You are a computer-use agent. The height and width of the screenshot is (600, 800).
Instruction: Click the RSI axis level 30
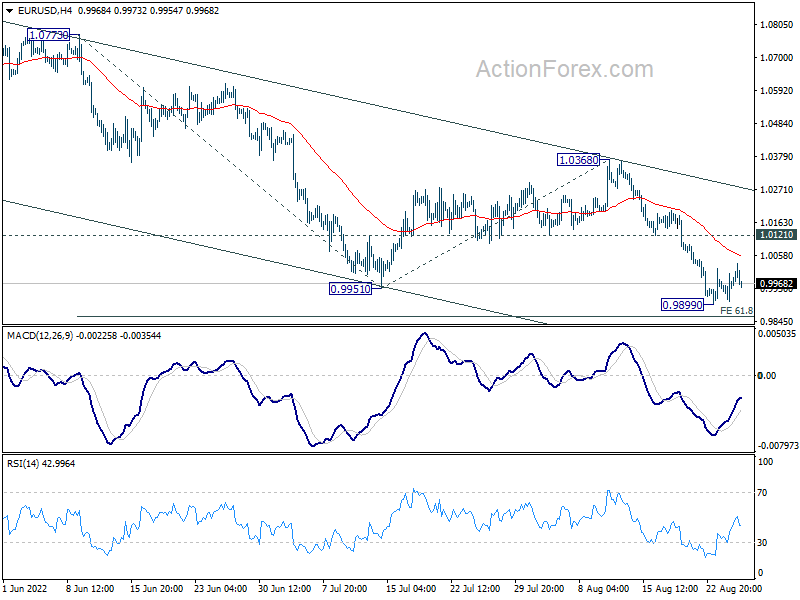tap(762, 542)
